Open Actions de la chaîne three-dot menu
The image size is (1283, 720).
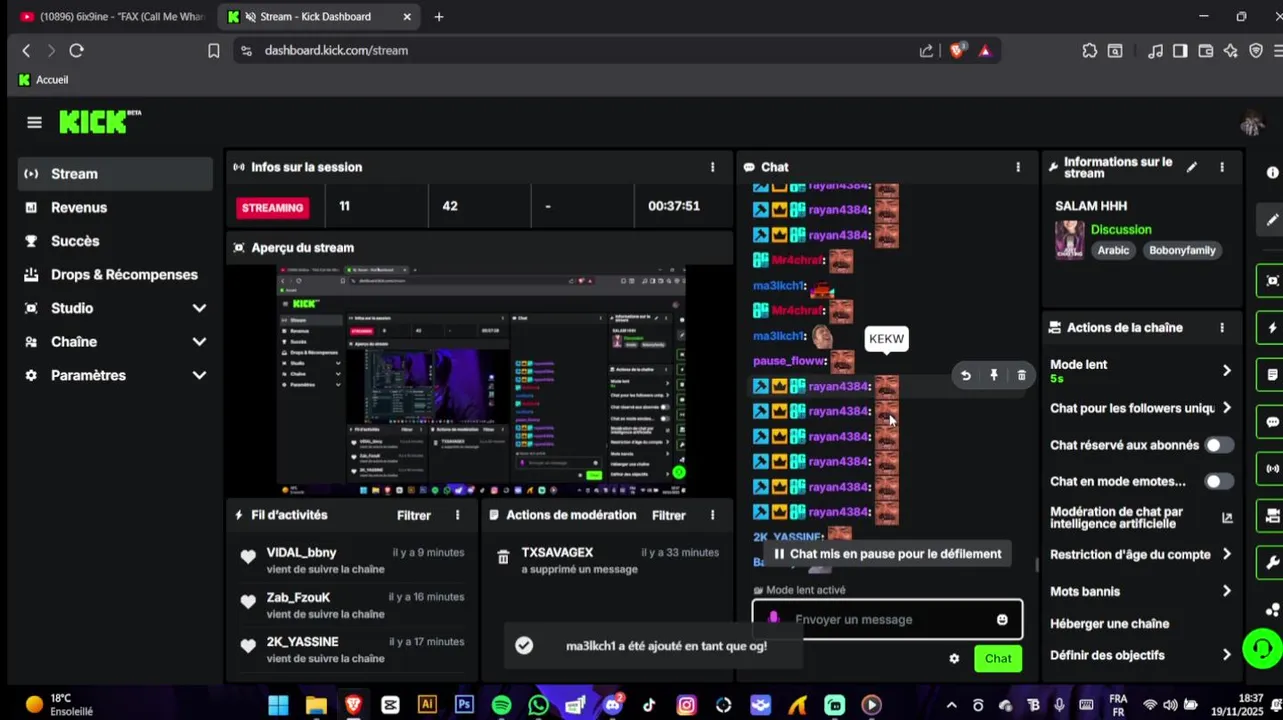click(x=1221, y=327)
